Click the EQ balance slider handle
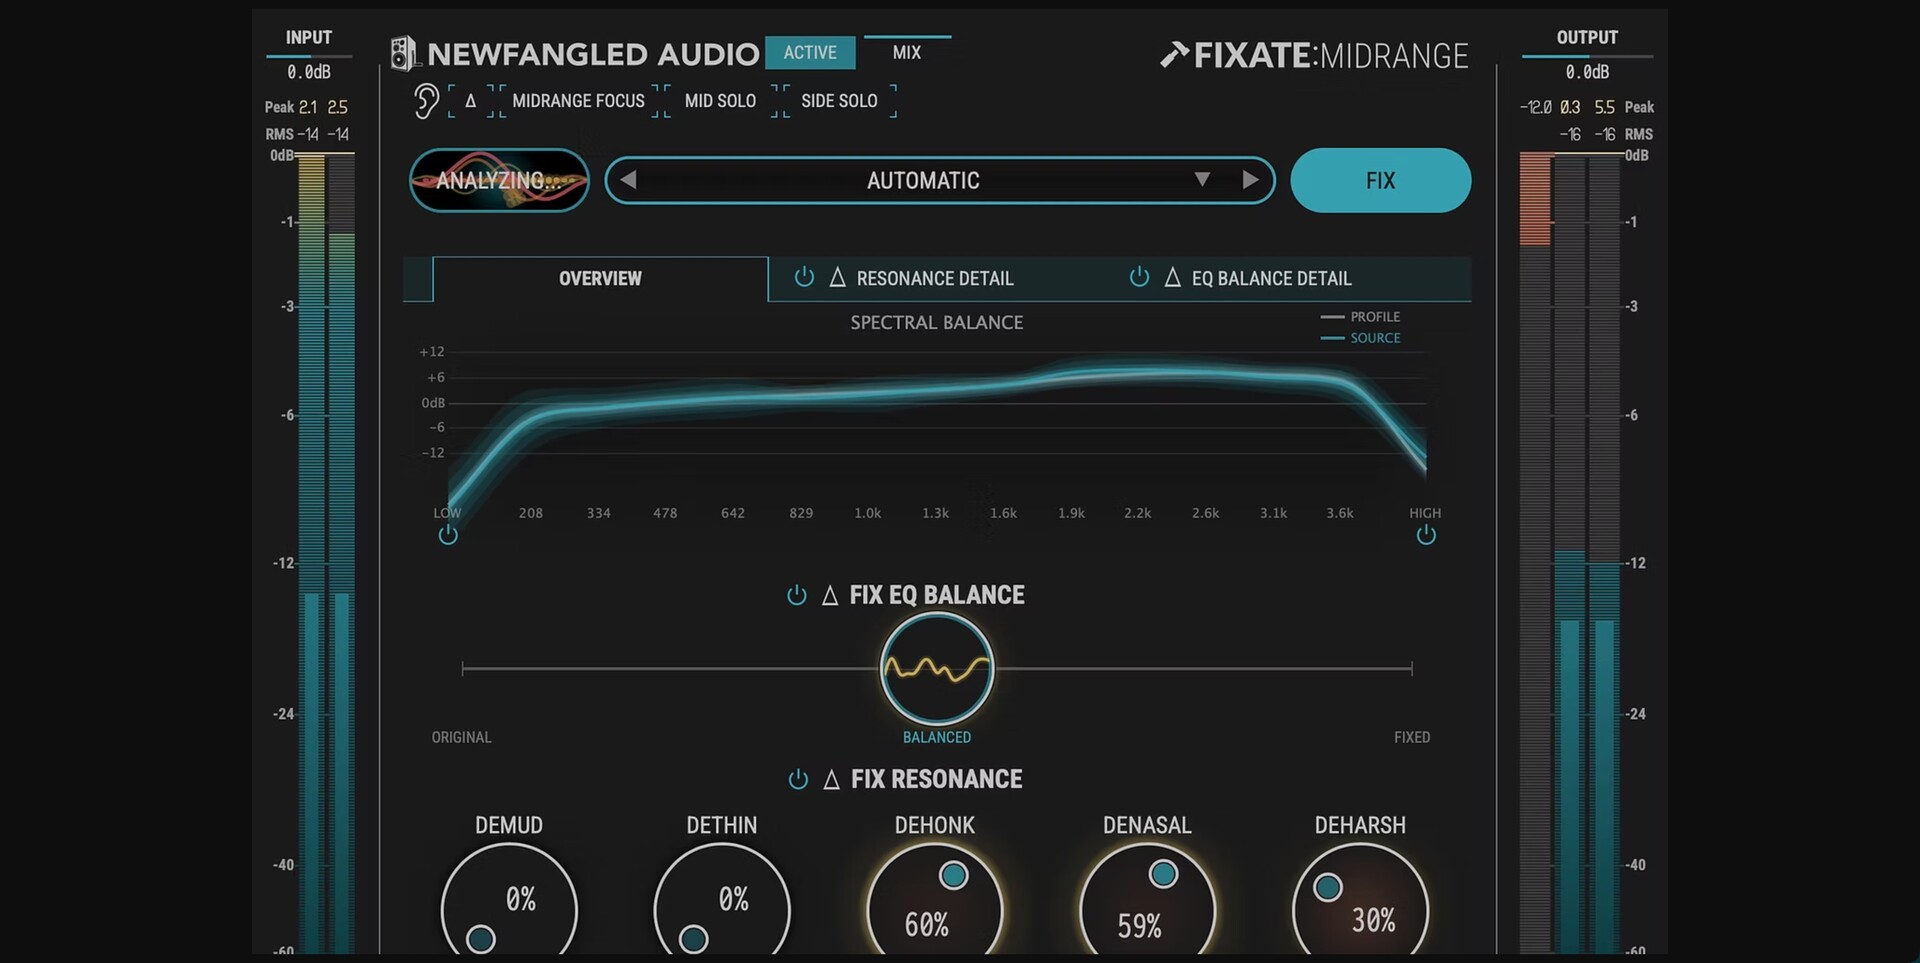The height and width of the screenshot is (963, 1920). 937,668
